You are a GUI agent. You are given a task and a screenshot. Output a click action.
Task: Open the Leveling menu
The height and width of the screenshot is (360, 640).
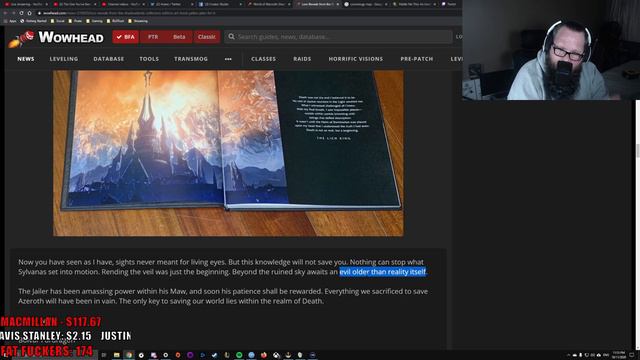coord(64,59)
